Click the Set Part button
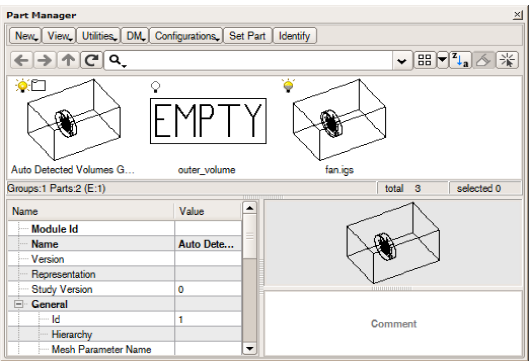 (248, 36)
